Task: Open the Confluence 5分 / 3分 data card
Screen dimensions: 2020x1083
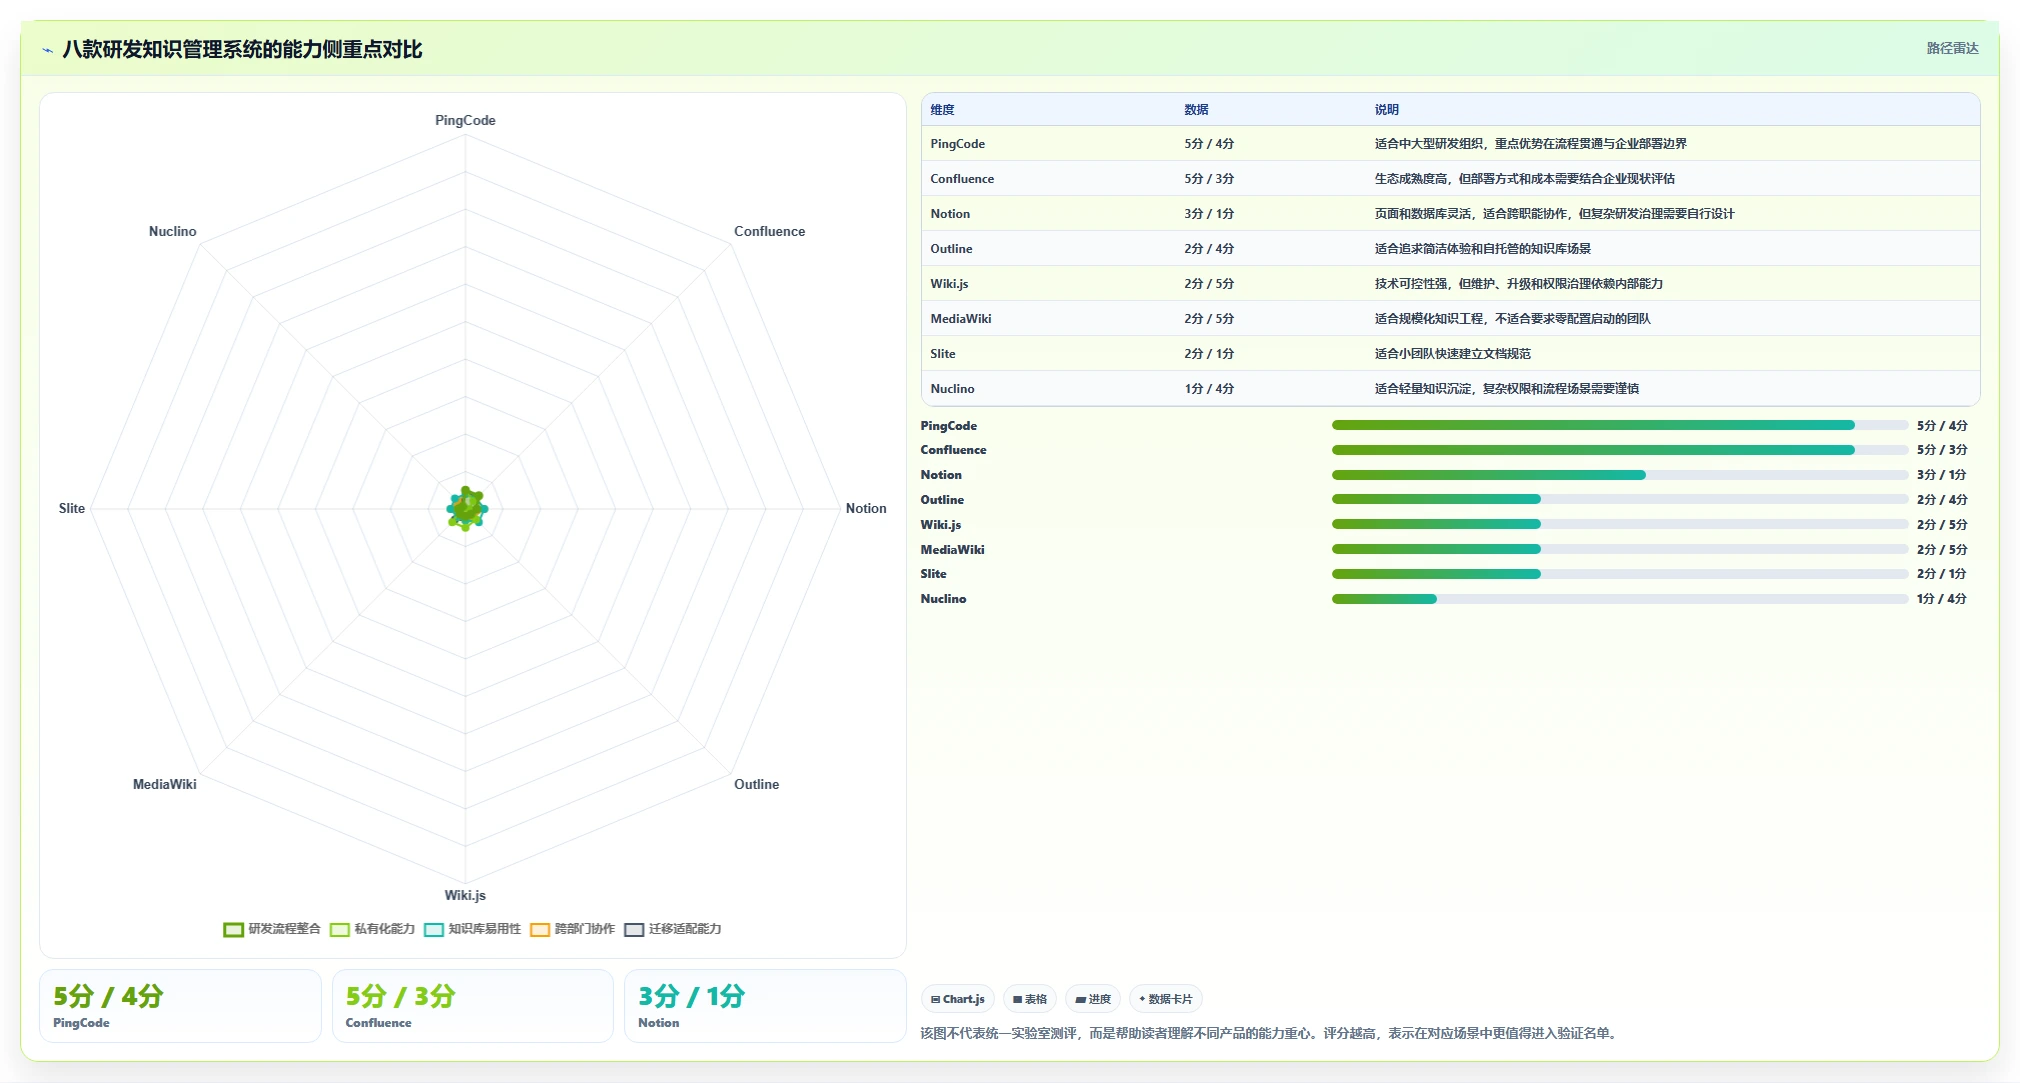Action: pos(473,1006)
